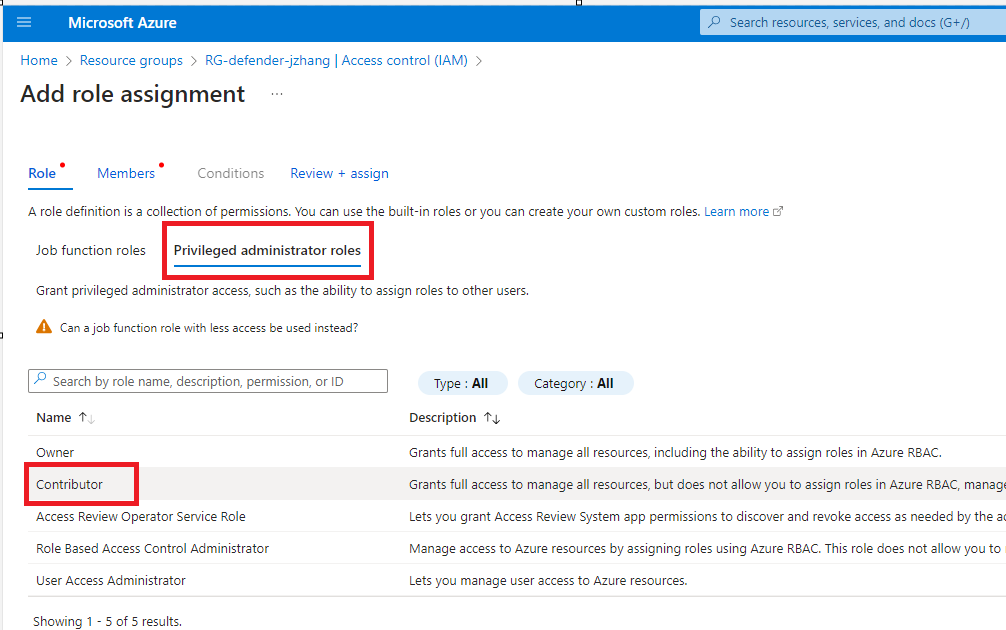The image size is (1006, 630).
Task: Switch to the Members tab
Action: pyautogui.click(x=126, y=173)
